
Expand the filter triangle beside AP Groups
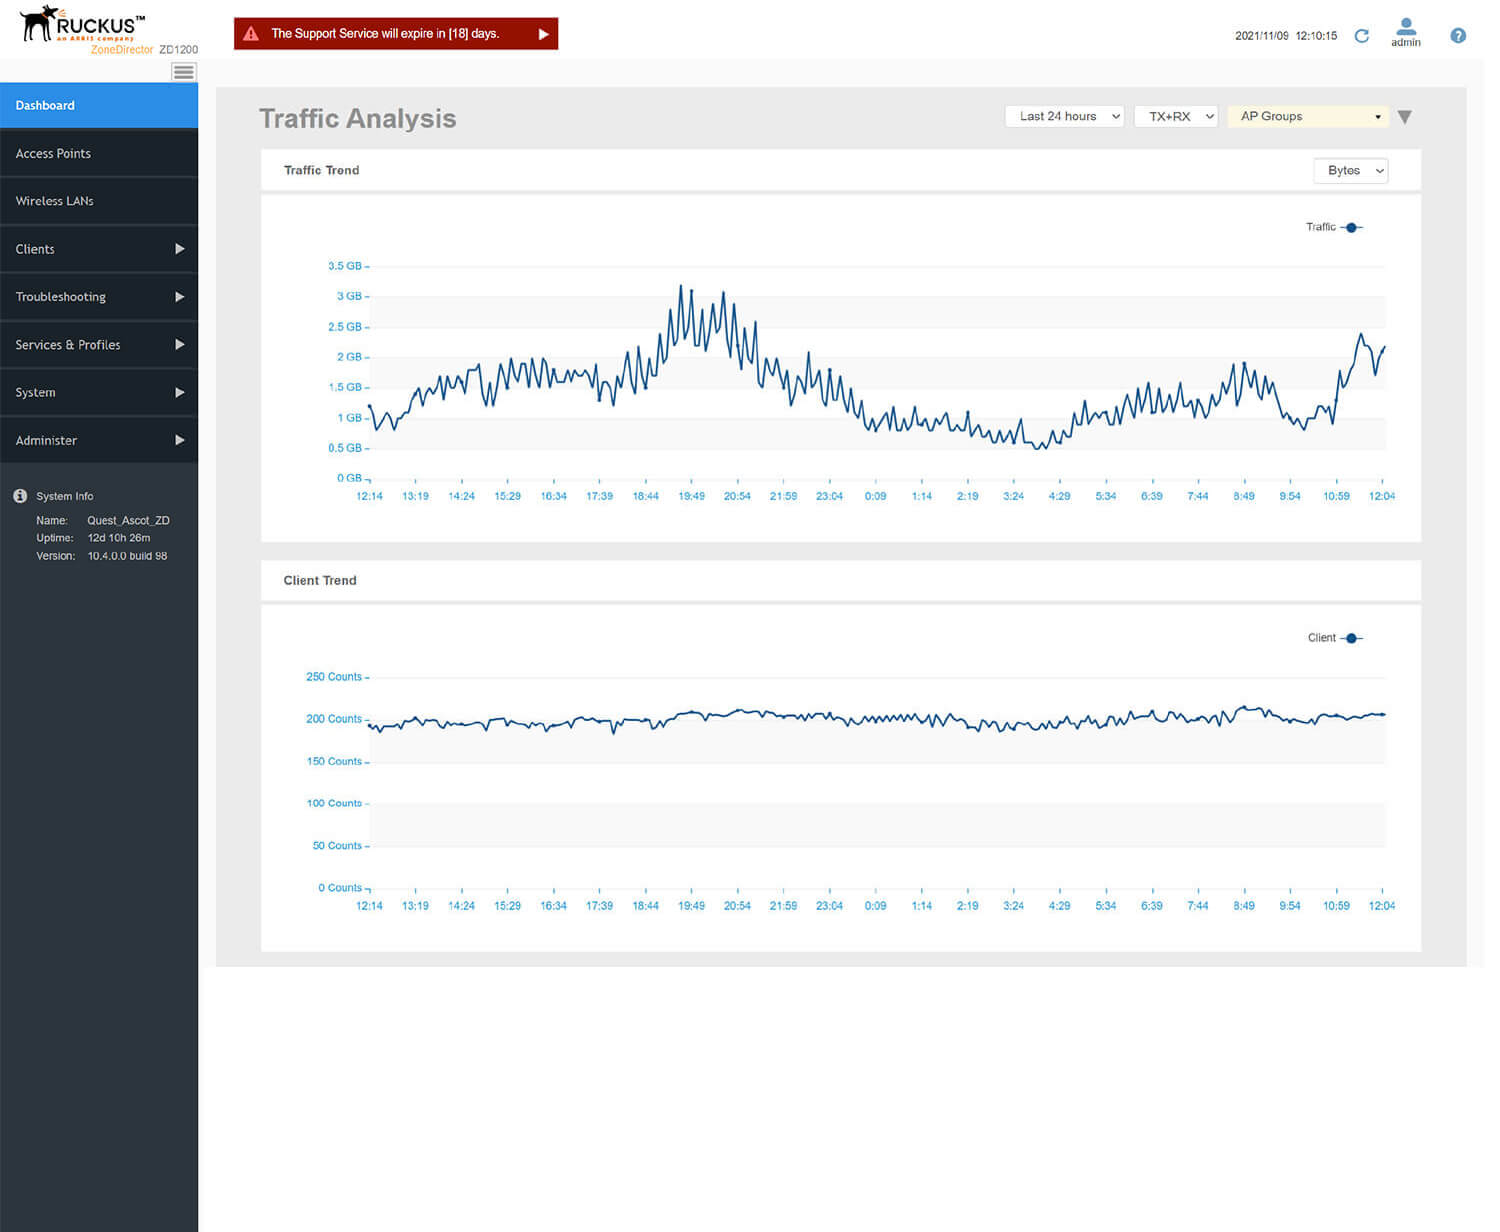click(x=1404, y=117)
